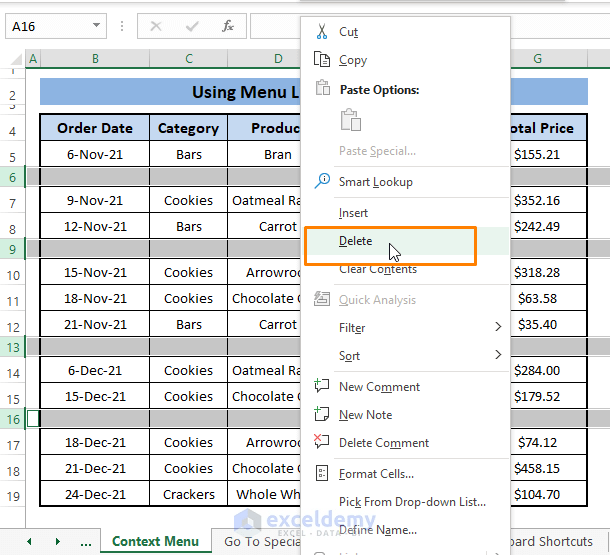This screenshot has width=610, height=555.
Task: Click Paste Special... menu entry
Action: (x=405, y=151)
